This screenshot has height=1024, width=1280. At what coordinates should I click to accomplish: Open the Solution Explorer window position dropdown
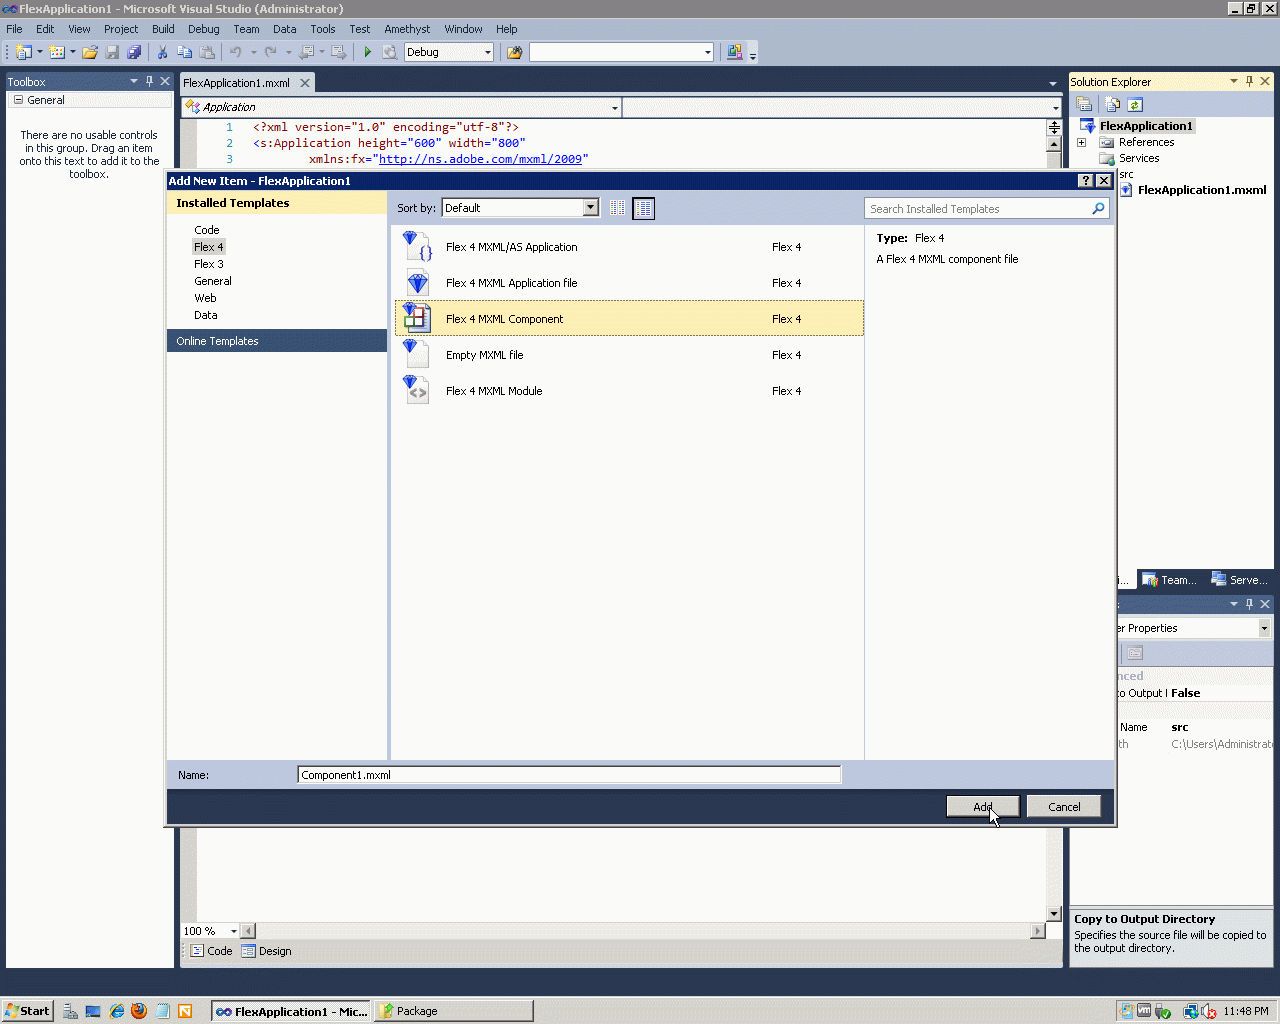(x=1234, y=81)
